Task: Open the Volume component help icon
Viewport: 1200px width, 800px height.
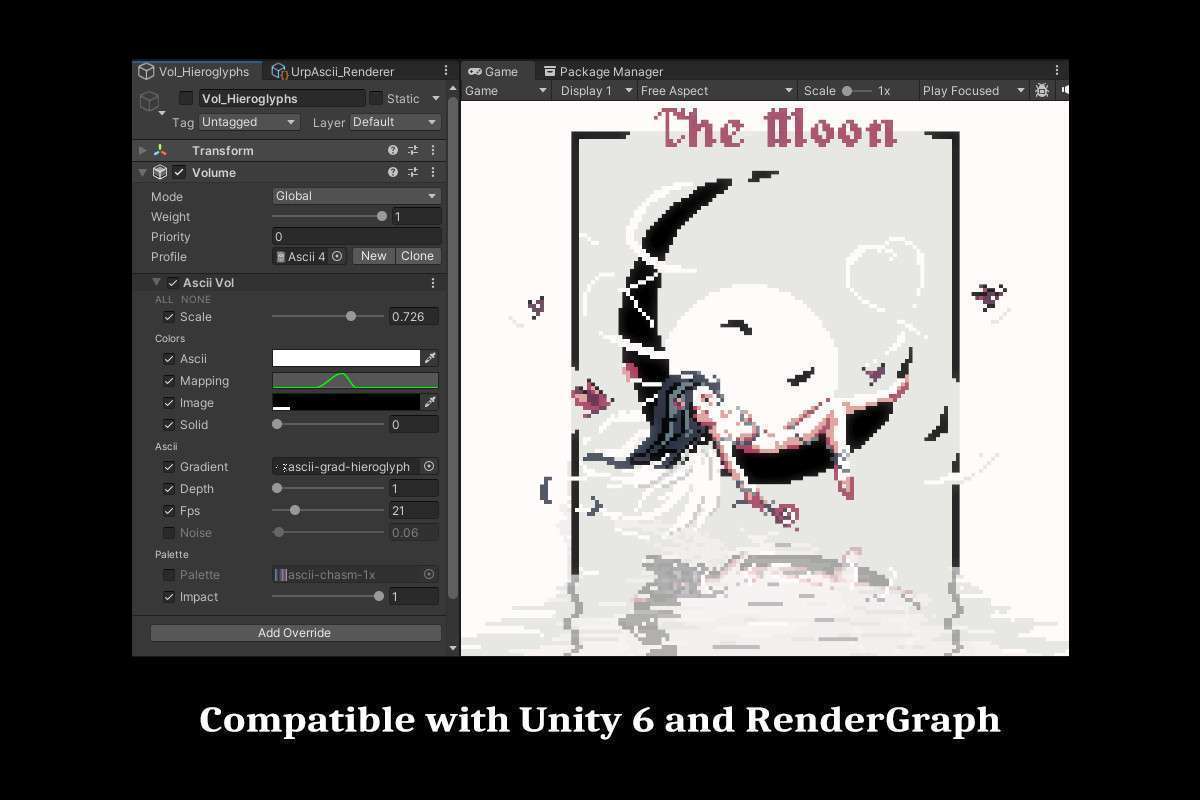Action: click(393, 172)
